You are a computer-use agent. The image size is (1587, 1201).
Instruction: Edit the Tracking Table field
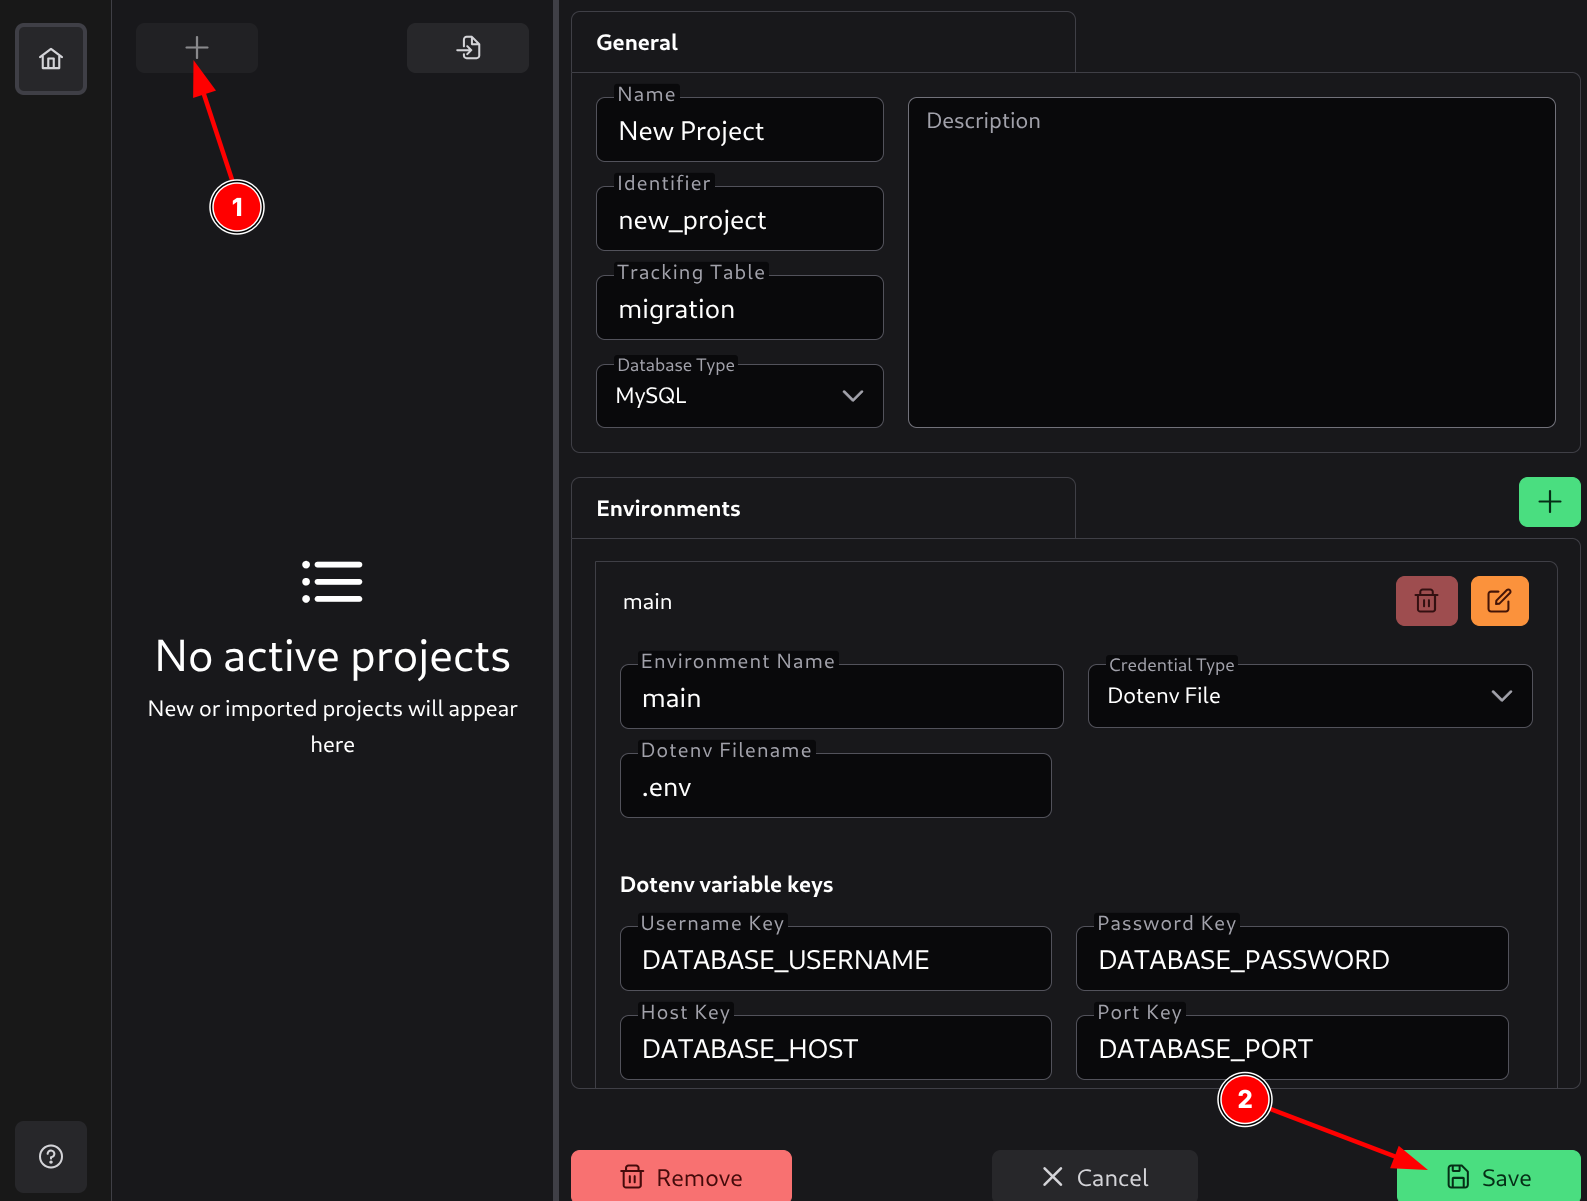pyautogui.click(x=740, y=308)
